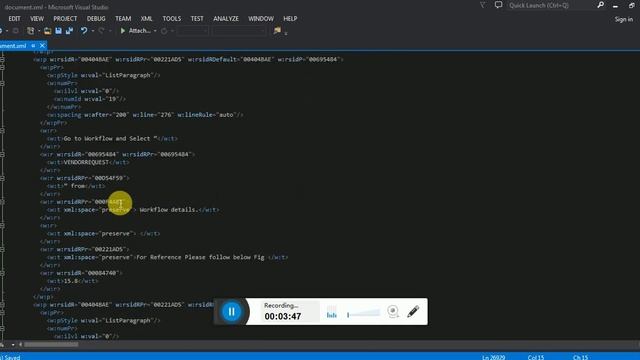The height and width of the screenshot is (360, 640).
Task: Open the TEAM menu
Action: pyautogui.click(x=123, y=19)
